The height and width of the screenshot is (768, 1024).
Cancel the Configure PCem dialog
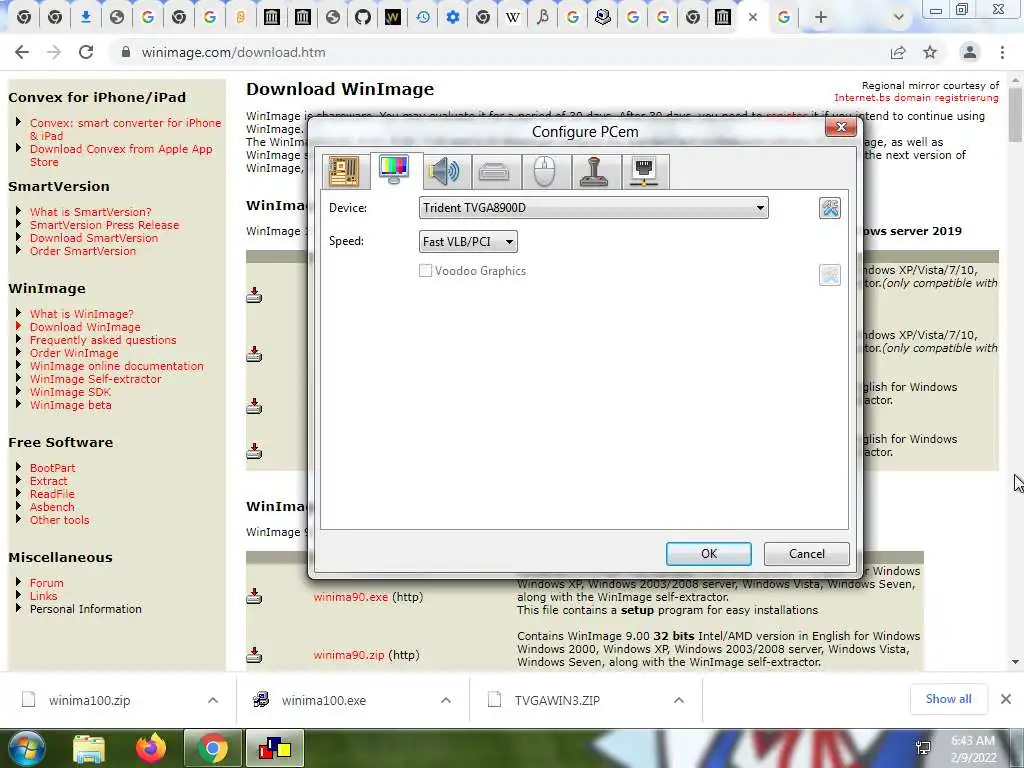[807, 554]
